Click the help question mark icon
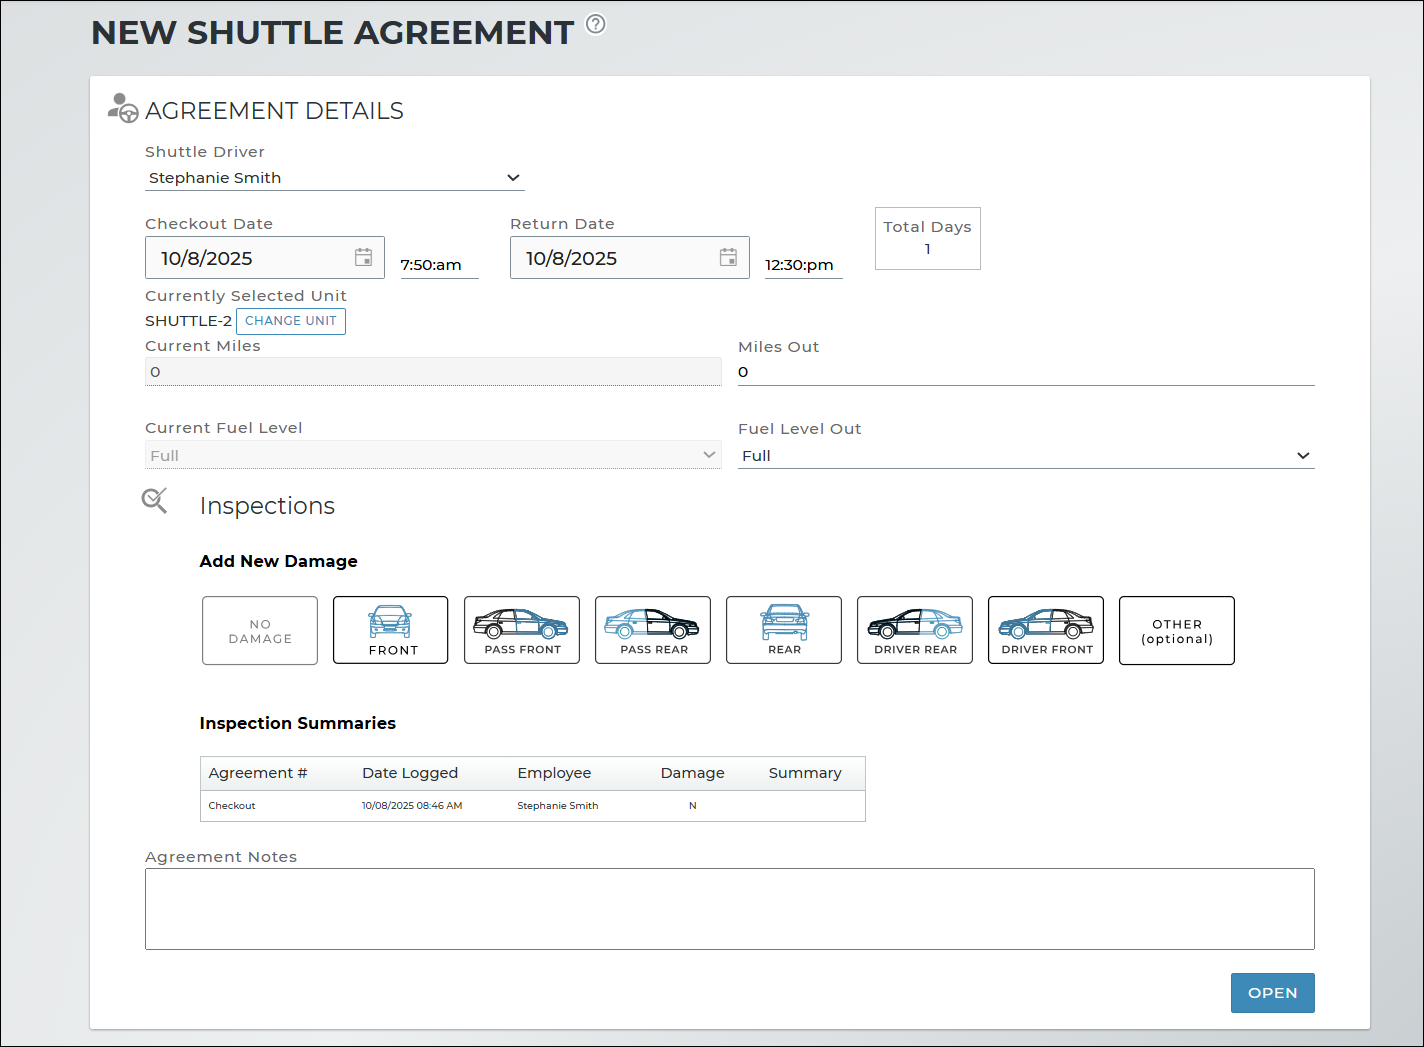Screen dimensions: 1424x1047 click(595, 24)
